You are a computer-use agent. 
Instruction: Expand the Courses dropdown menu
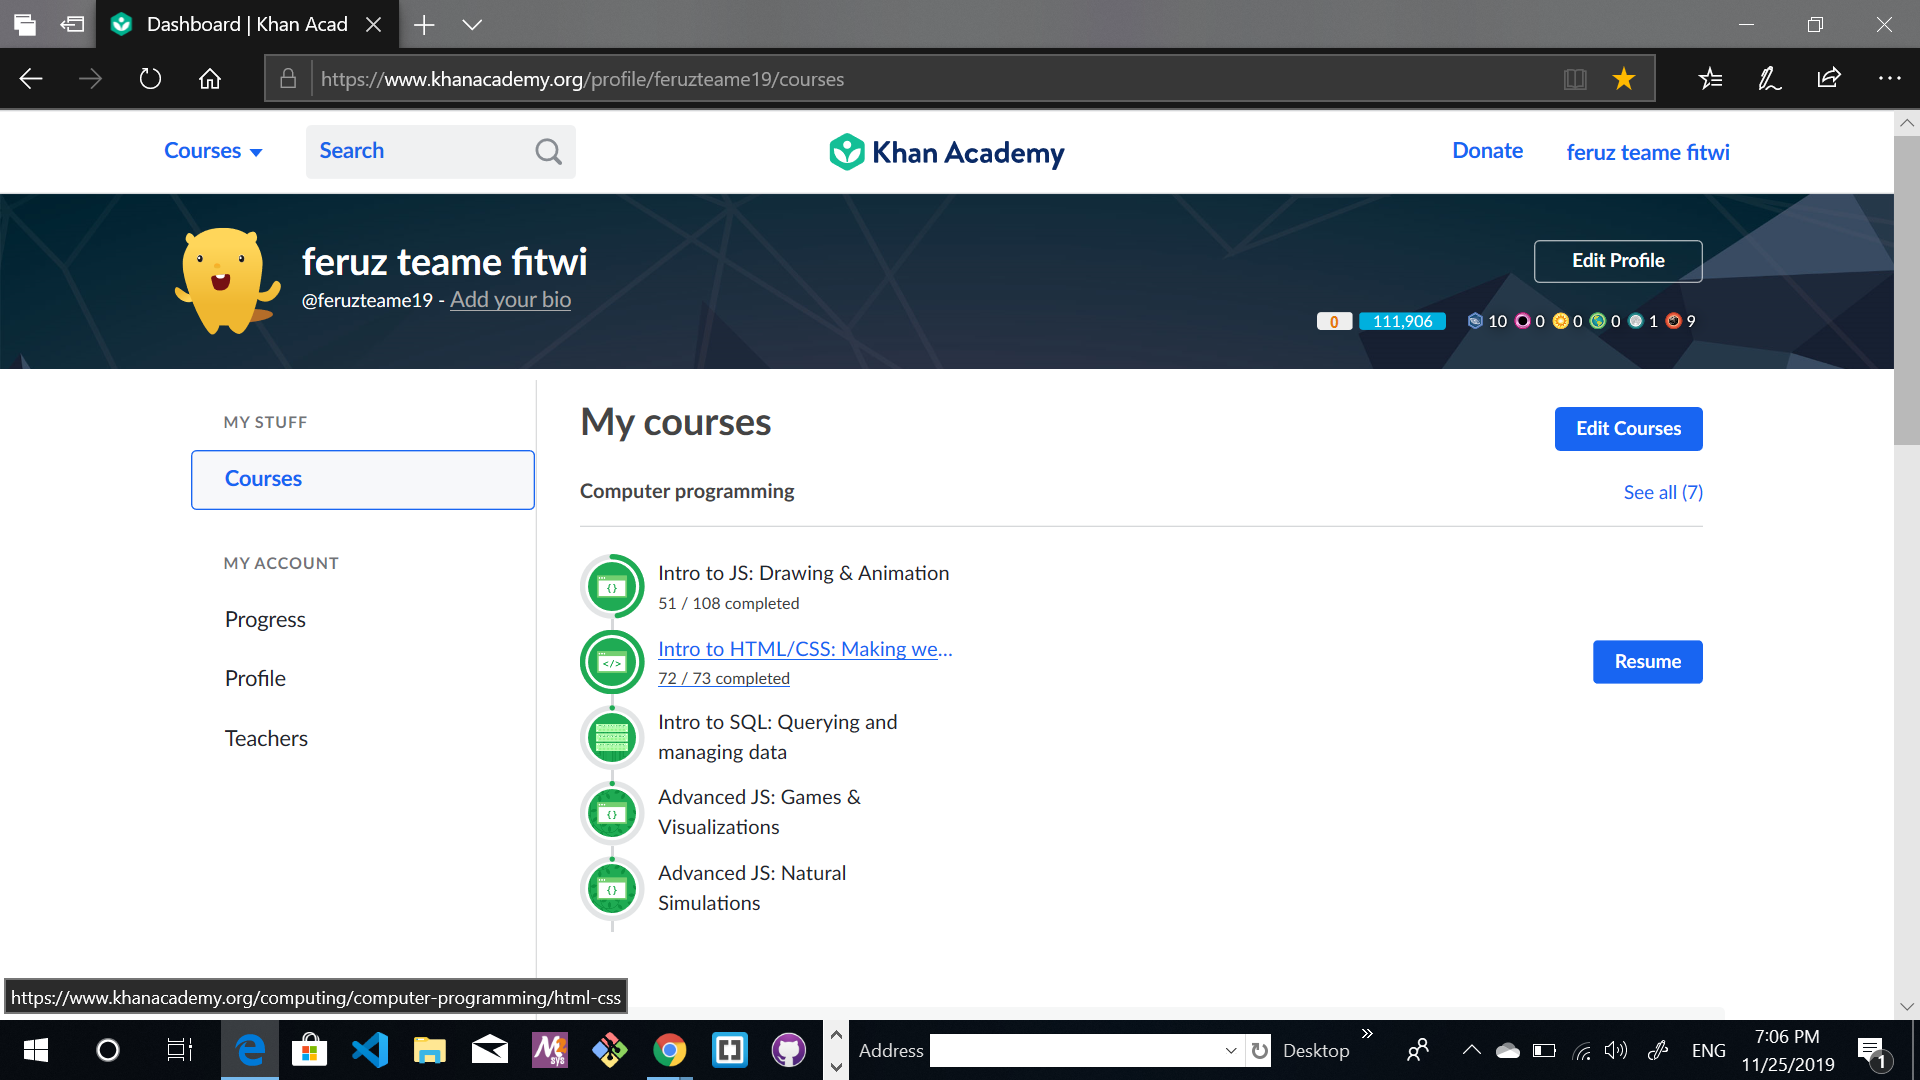[x=213, y=151]
